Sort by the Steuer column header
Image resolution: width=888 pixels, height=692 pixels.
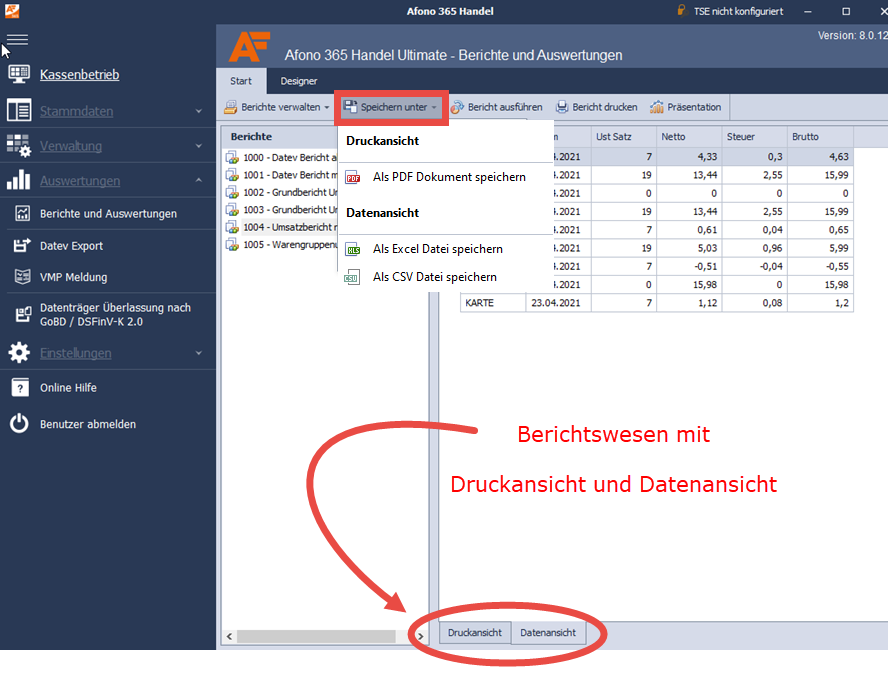click(755, 136)
